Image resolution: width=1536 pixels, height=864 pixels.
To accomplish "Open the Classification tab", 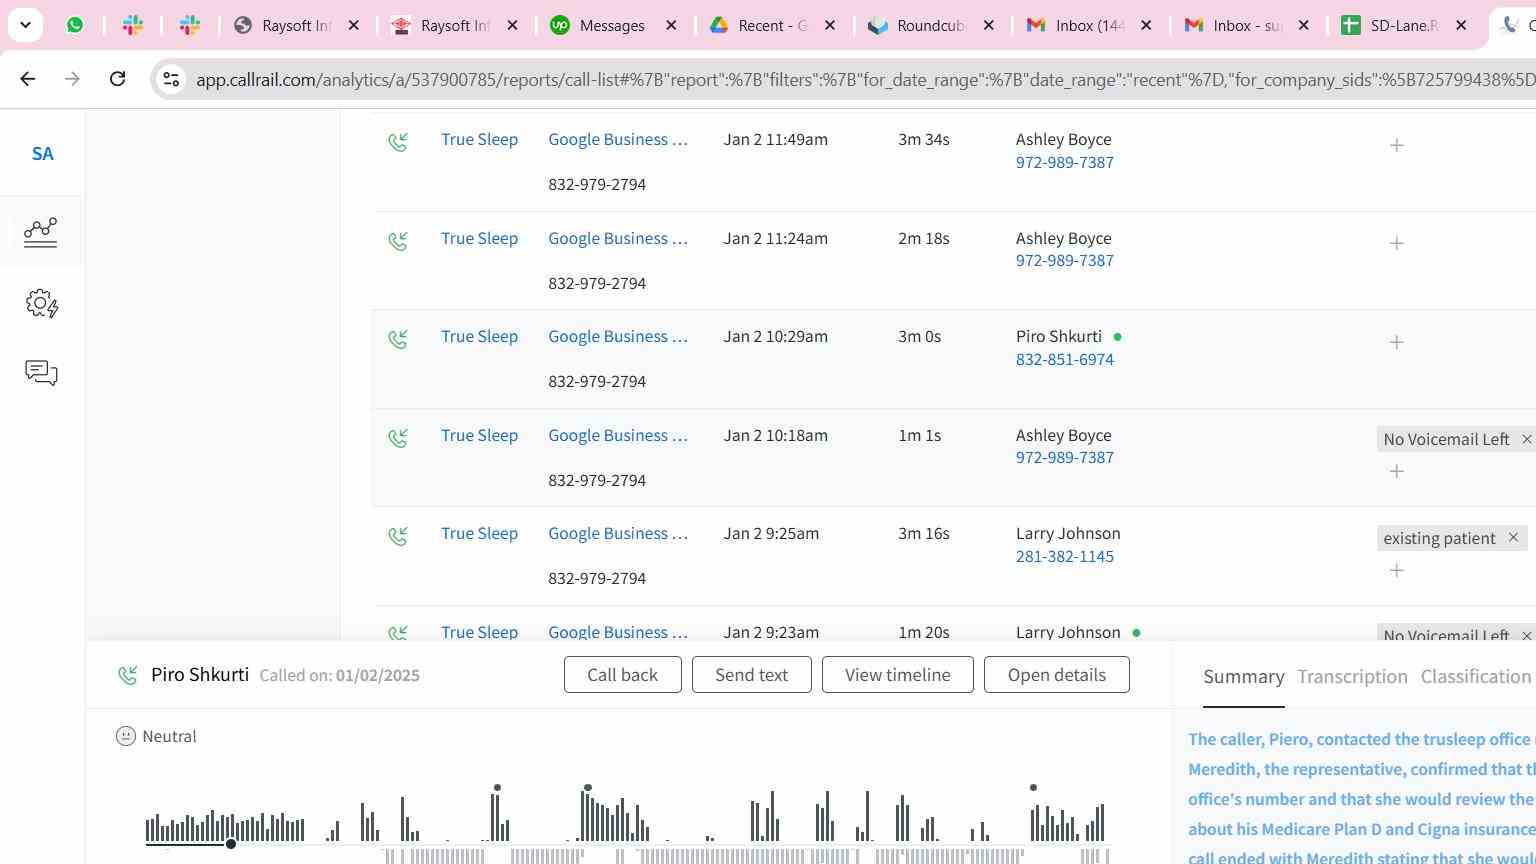I will [1476, 677].
